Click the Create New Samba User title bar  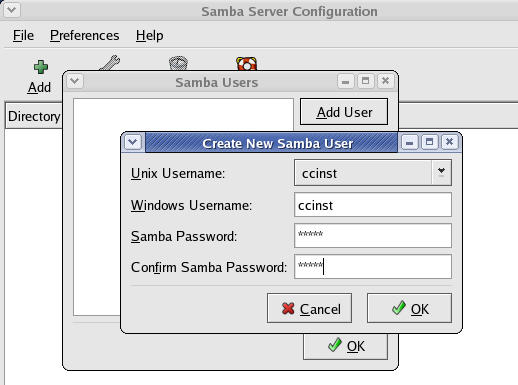coord(271,143)
